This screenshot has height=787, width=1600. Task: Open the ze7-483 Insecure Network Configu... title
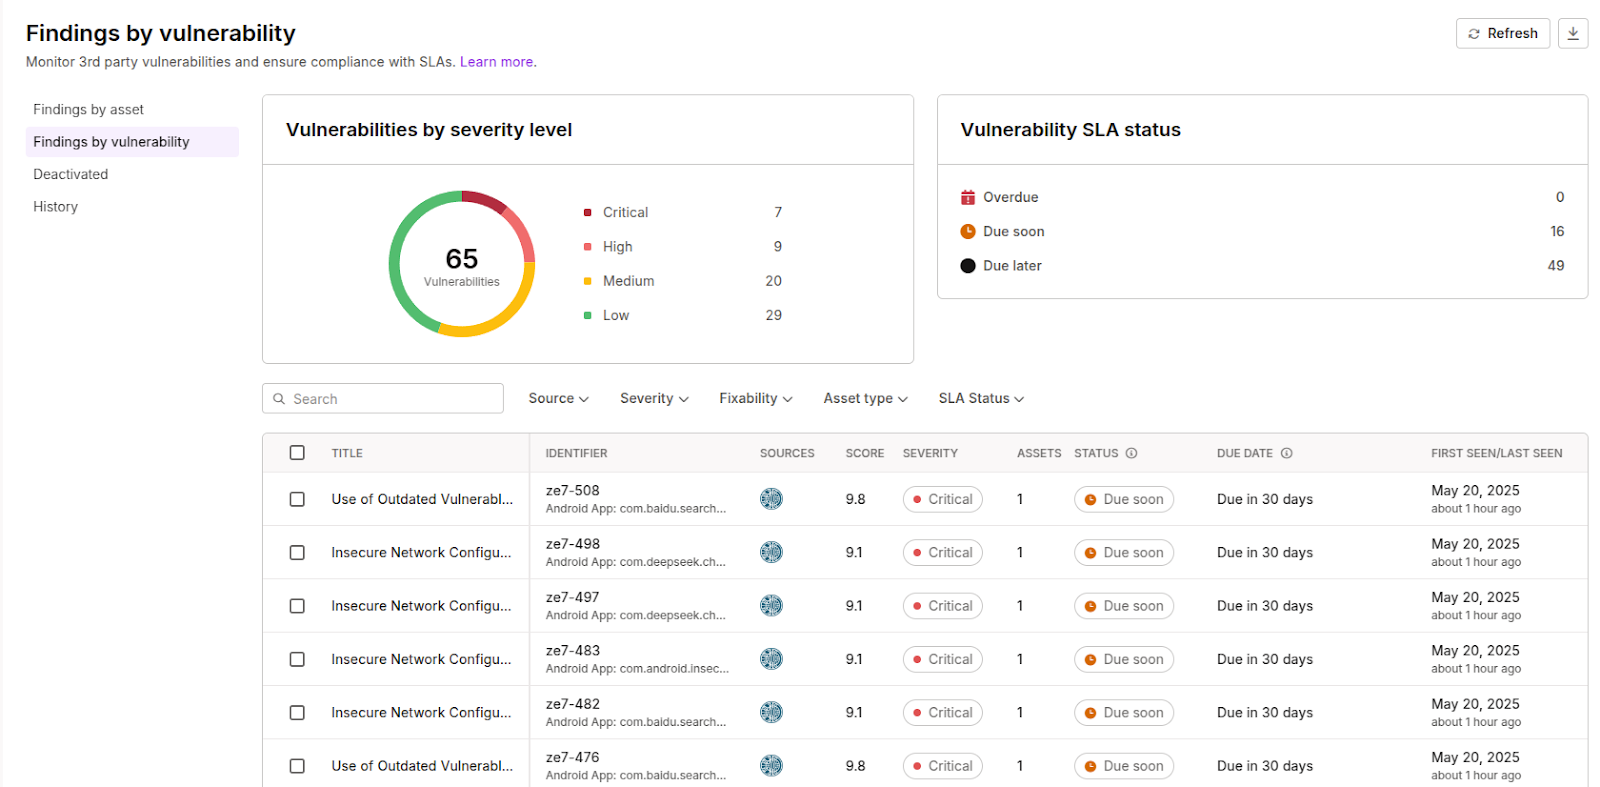click(421, 659)
